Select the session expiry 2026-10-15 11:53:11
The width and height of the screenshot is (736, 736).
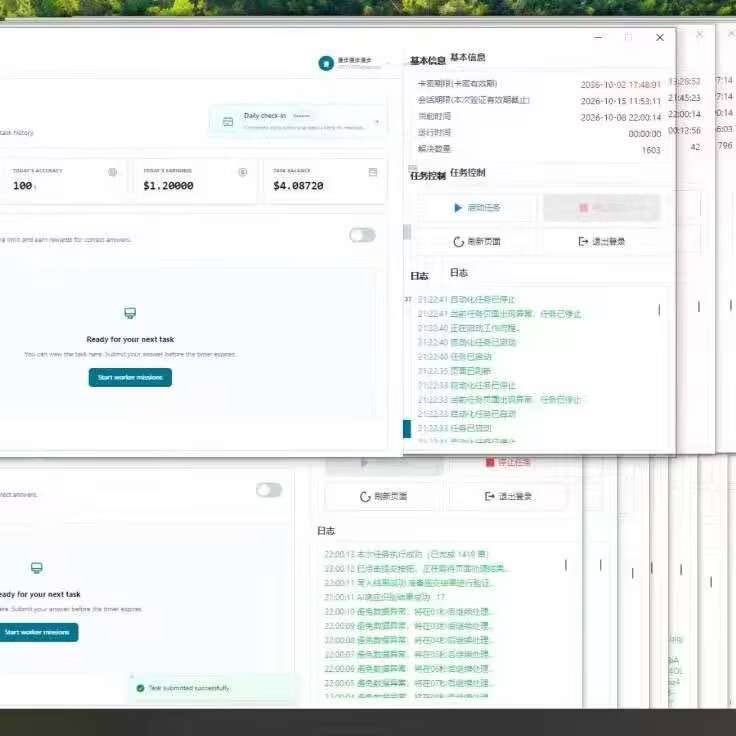pos(621,101)
